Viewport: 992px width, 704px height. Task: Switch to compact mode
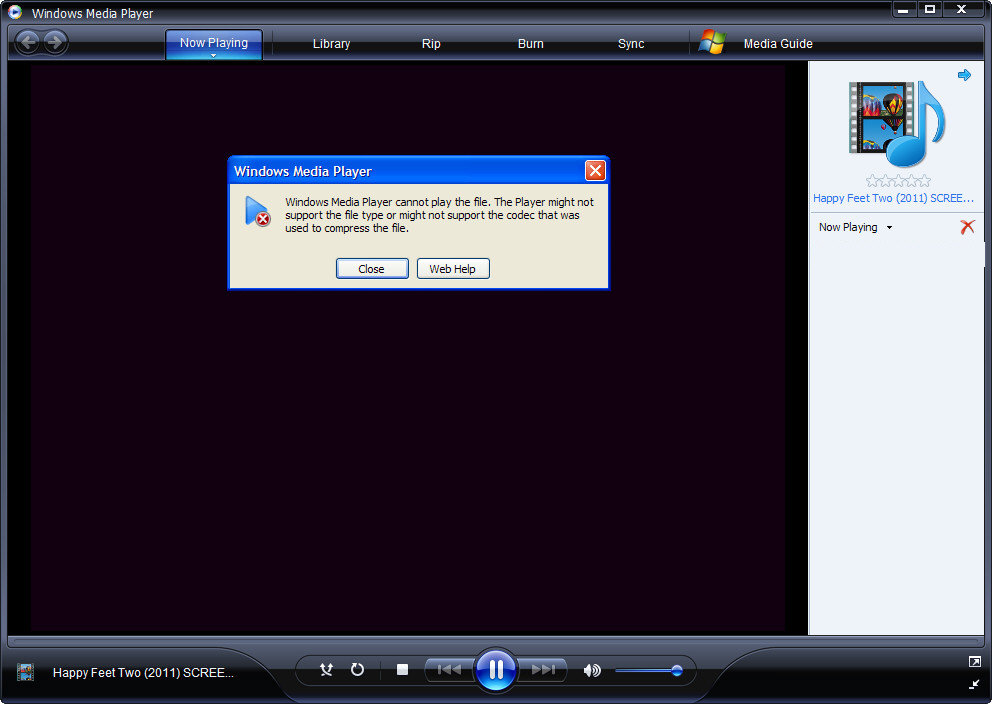point(974,684)
